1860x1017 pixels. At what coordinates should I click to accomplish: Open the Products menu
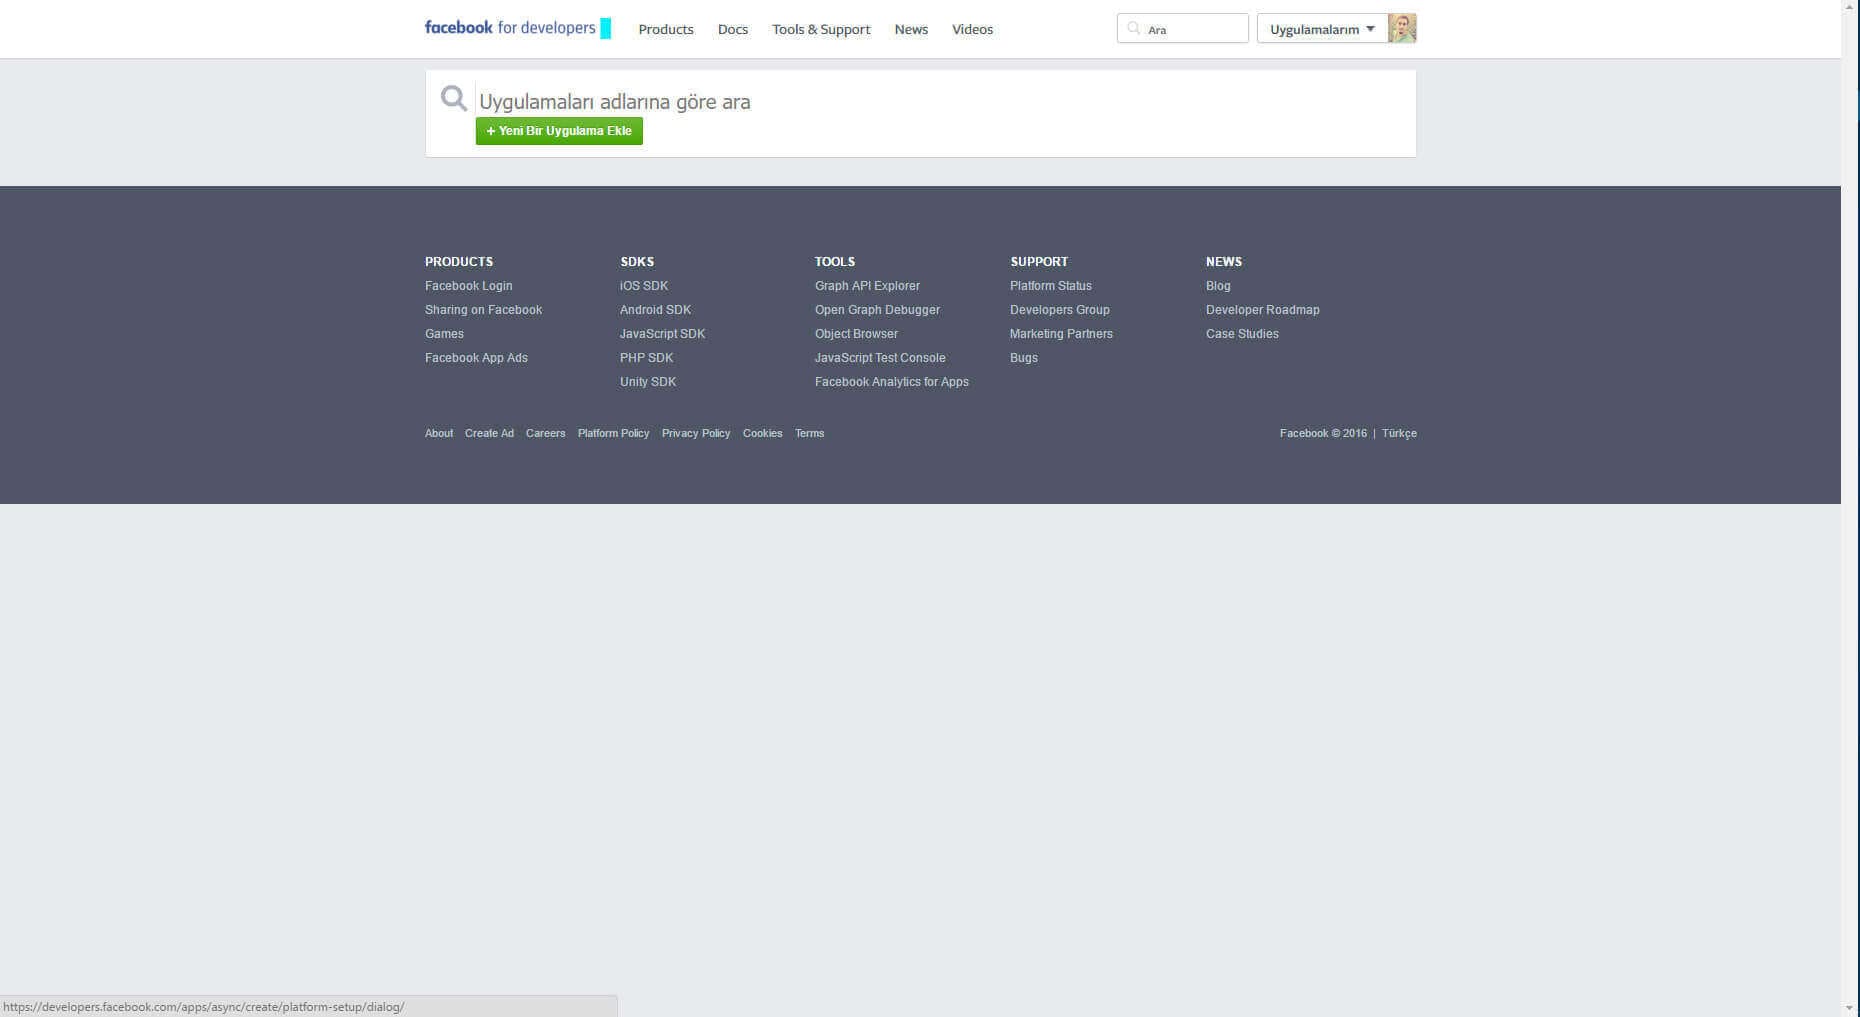(x=666, y=29)
